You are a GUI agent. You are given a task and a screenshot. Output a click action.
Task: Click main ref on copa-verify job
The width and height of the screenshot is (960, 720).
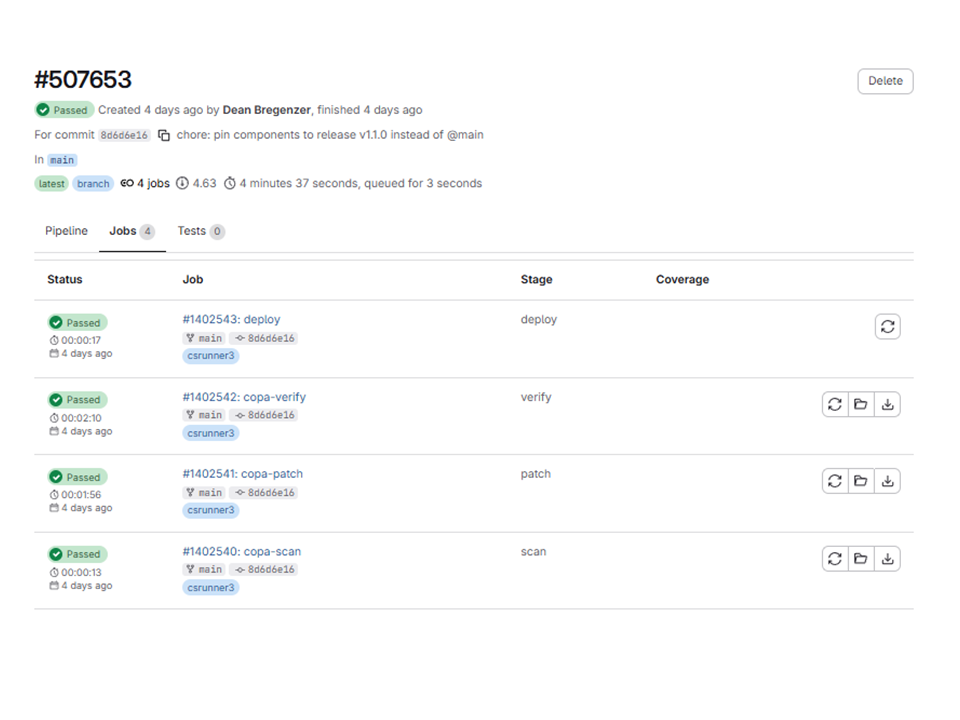tap(204, 415)
